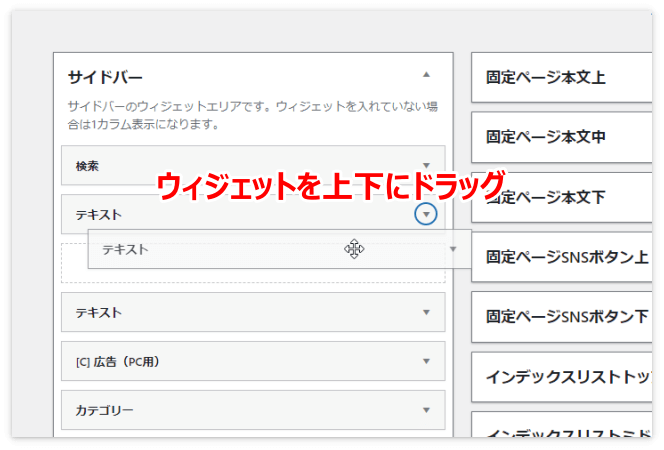The width and height of the screenshot is (664, 450).
Task: Open the 固定ページ本文下 widget area
Action: pyautogui.click(x=562, y=197)
